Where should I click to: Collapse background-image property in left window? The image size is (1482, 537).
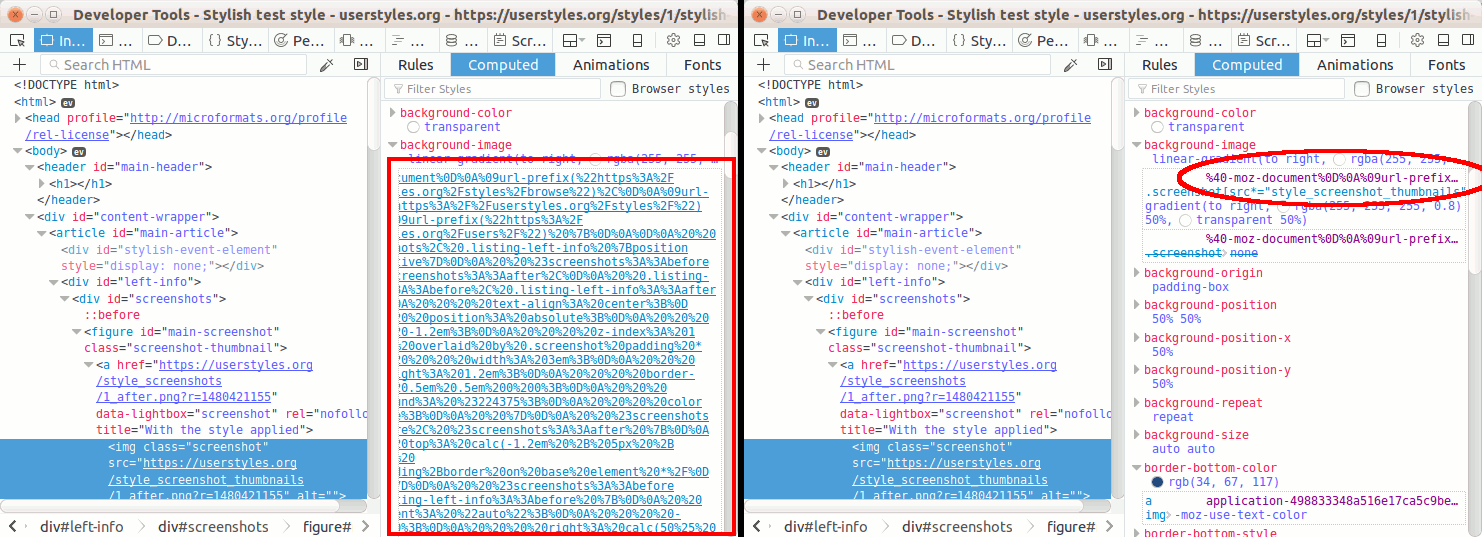coord(393,145)
